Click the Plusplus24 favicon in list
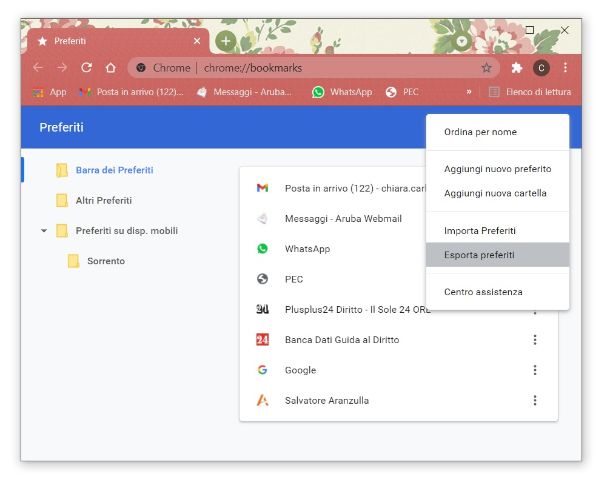 coord(263,309)
